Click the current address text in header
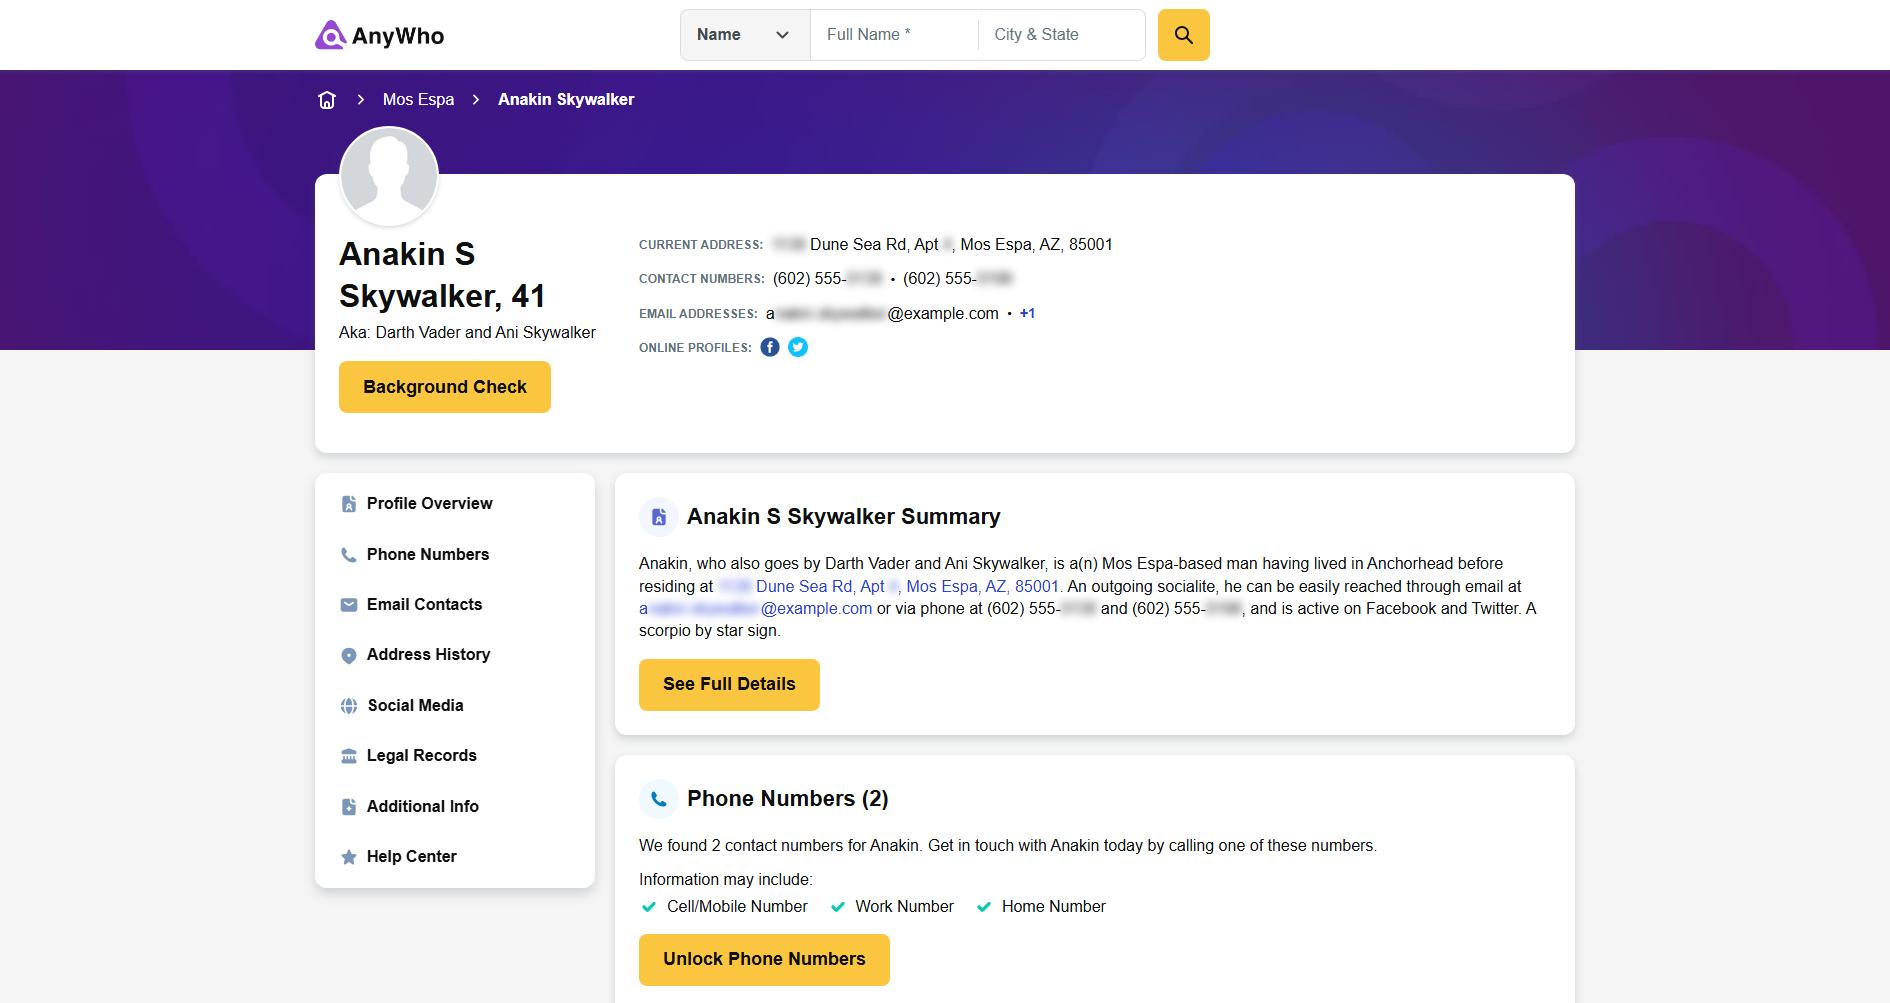1890x1003 pixels. 942,245
